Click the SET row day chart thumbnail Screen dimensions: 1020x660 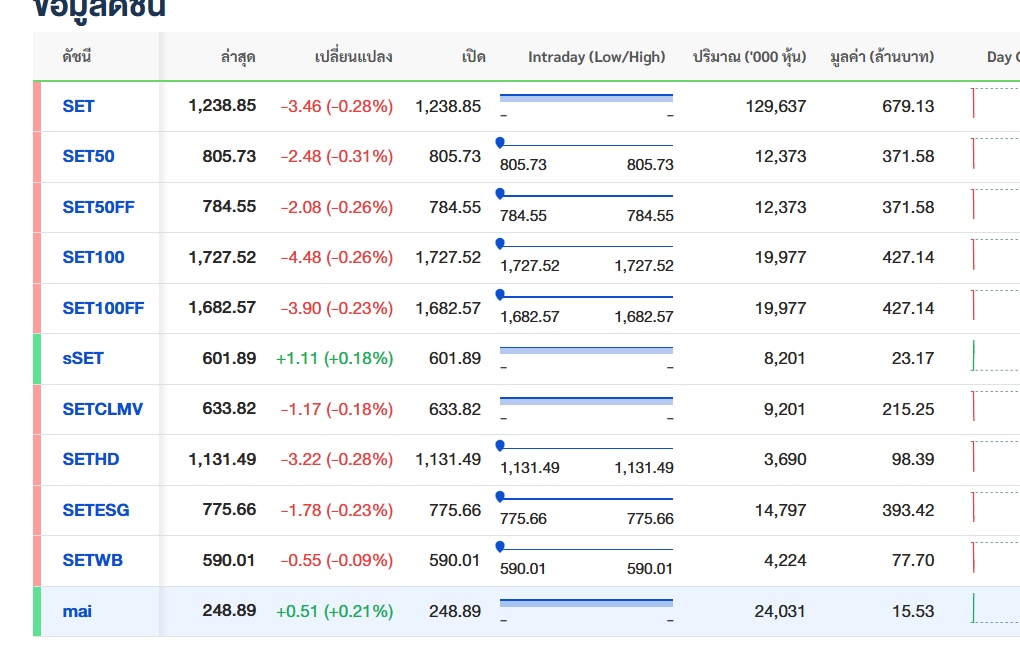point(995,103)
